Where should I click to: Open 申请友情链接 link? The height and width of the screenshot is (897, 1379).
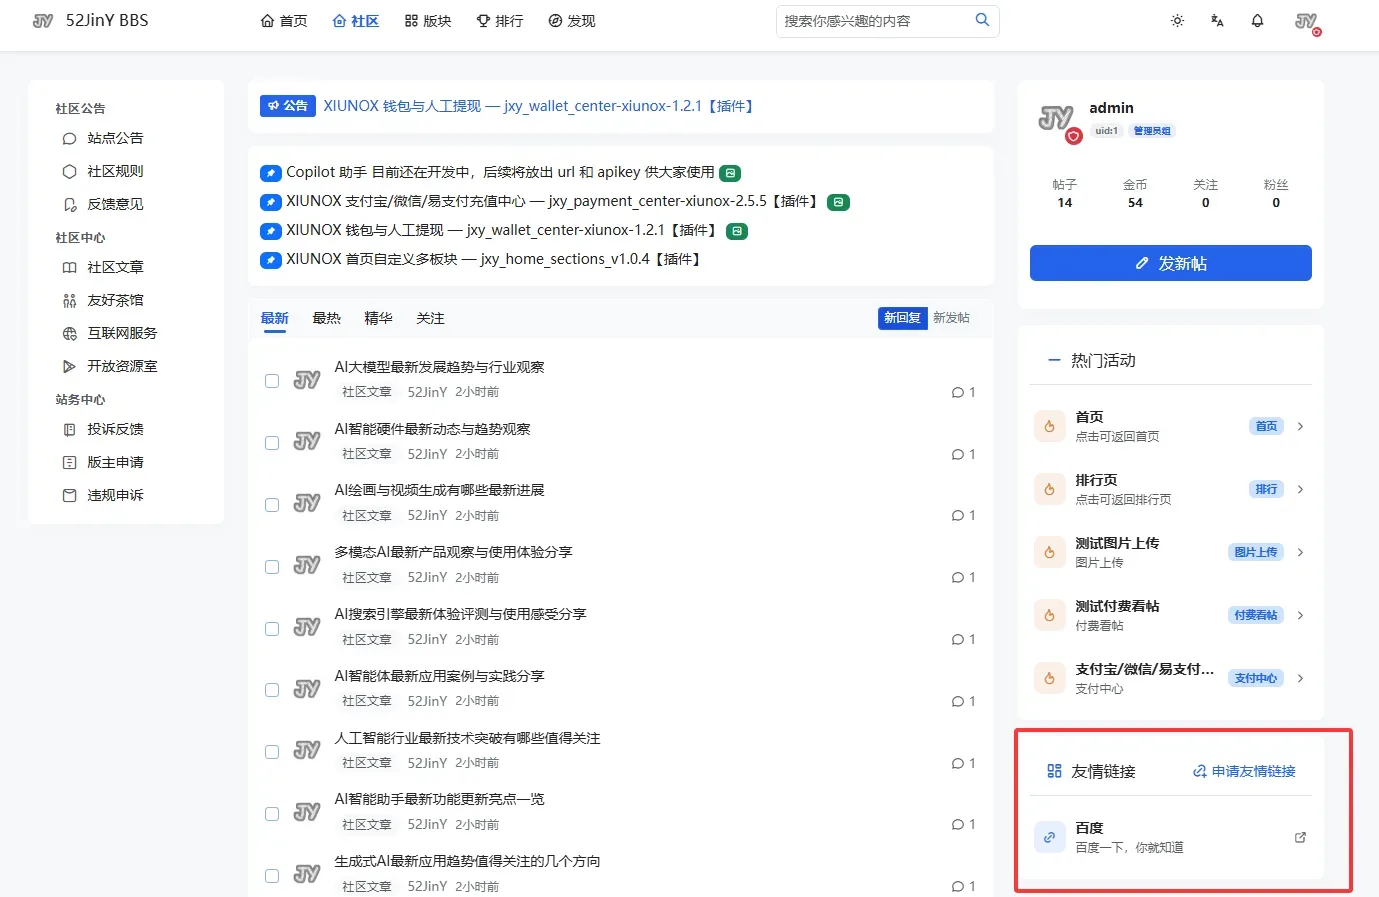[1244, 771]
